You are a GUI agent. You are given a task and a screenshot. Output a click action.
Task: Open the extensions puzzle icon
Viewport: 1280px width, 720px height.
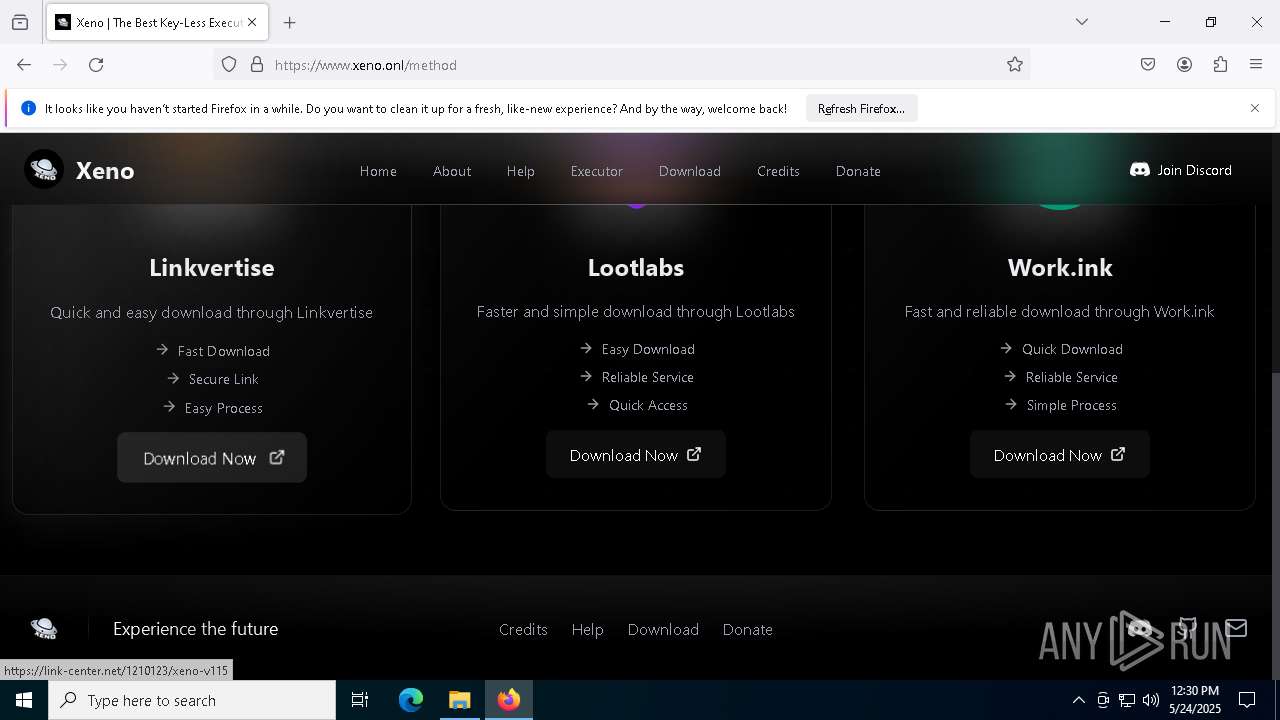[x=1220, y=65]
